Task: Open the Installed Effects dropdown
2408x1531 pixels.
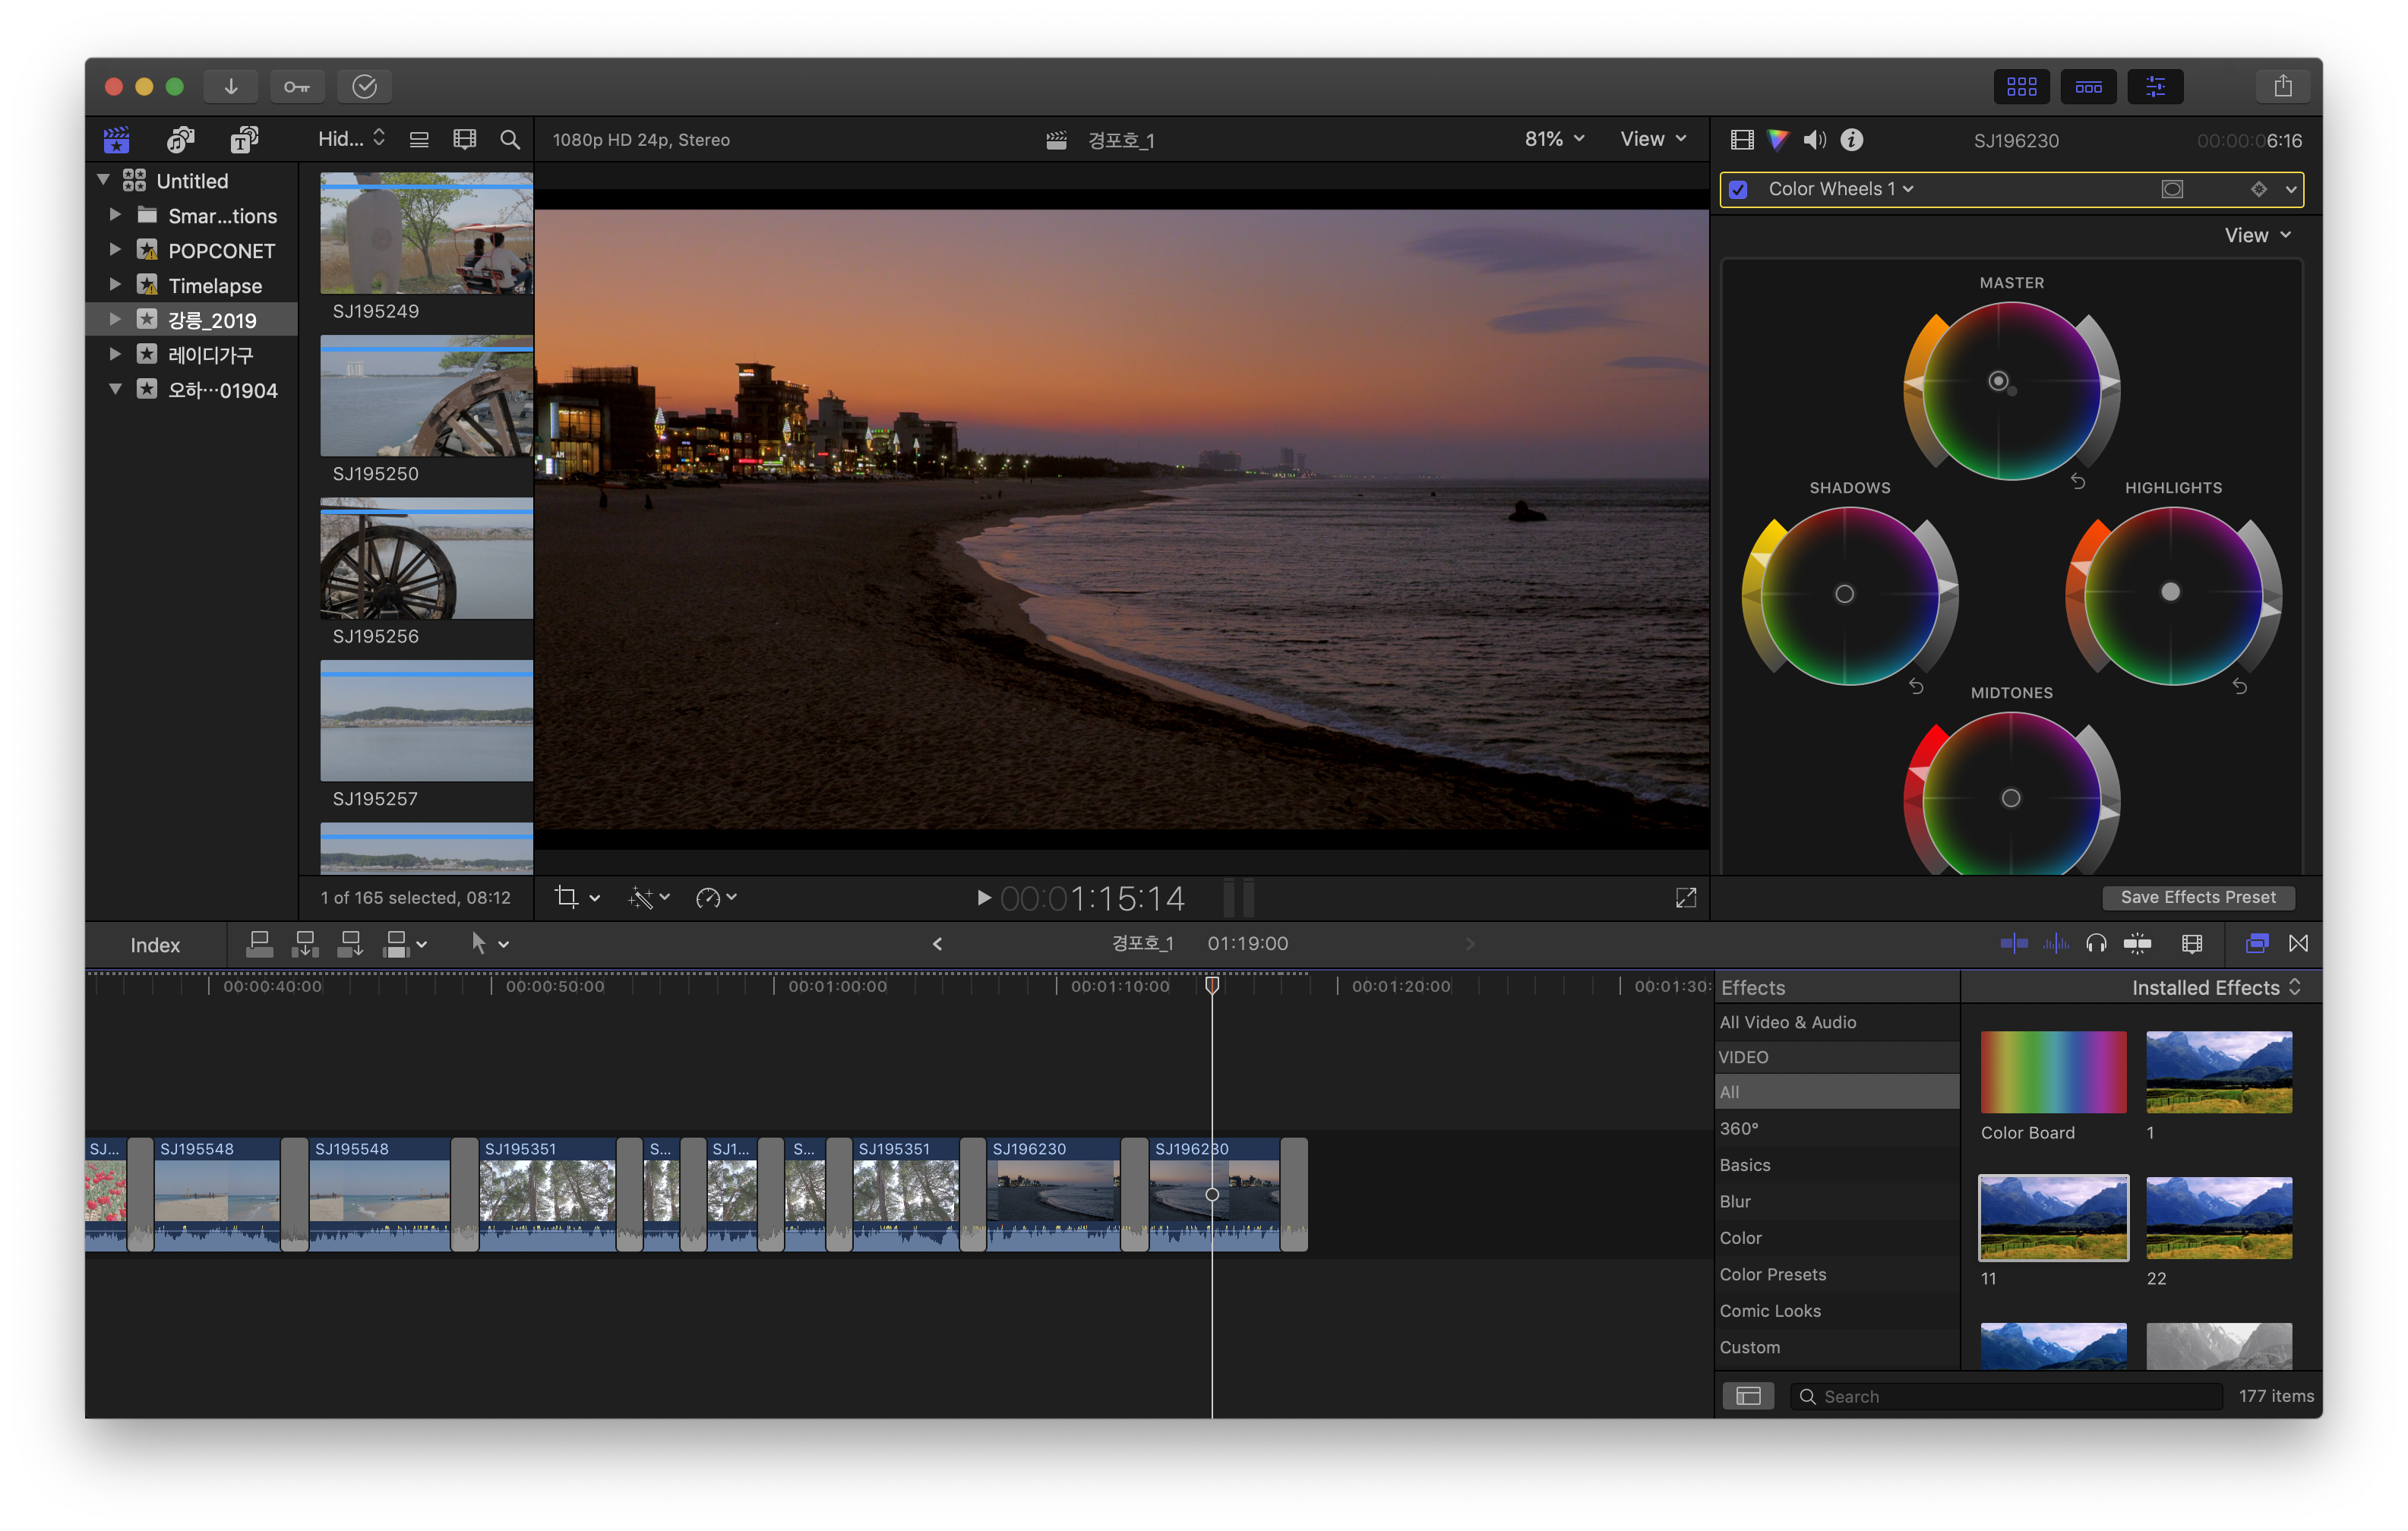Action: [2215, 987]
